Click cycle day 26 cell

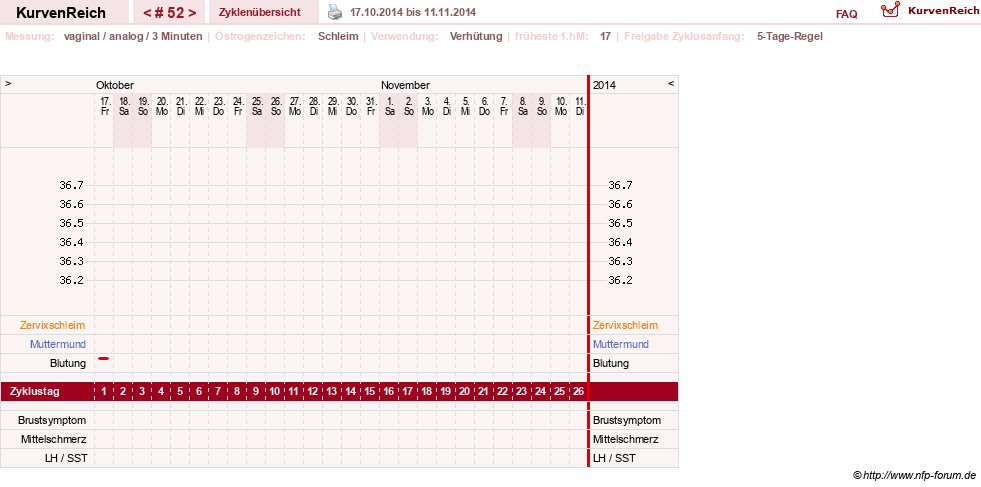click(579, 392)
